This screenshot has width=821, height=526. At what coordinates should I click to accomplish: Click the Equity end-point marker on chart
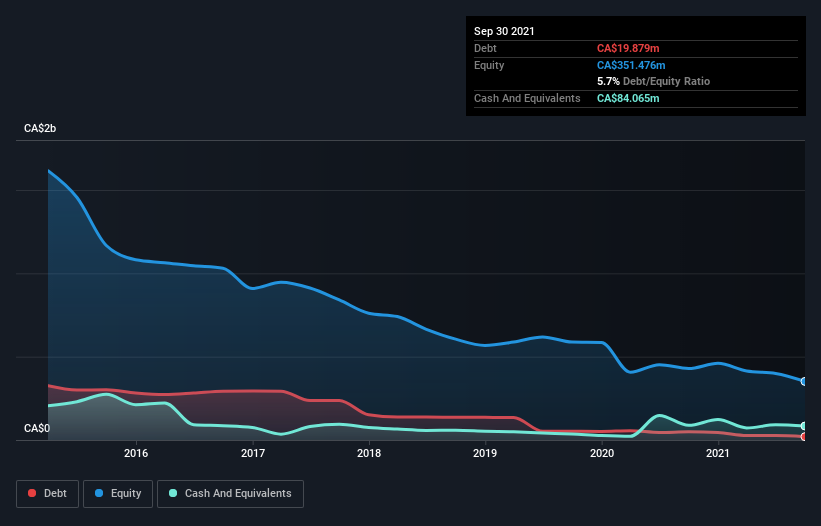pos(804,382)
